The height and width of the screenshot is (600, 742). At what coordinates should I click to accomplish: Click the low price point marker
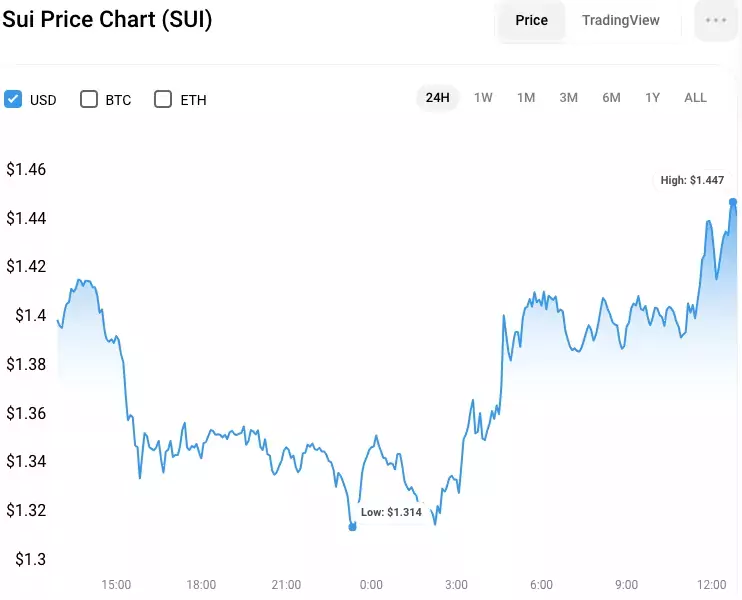point(352,527)
